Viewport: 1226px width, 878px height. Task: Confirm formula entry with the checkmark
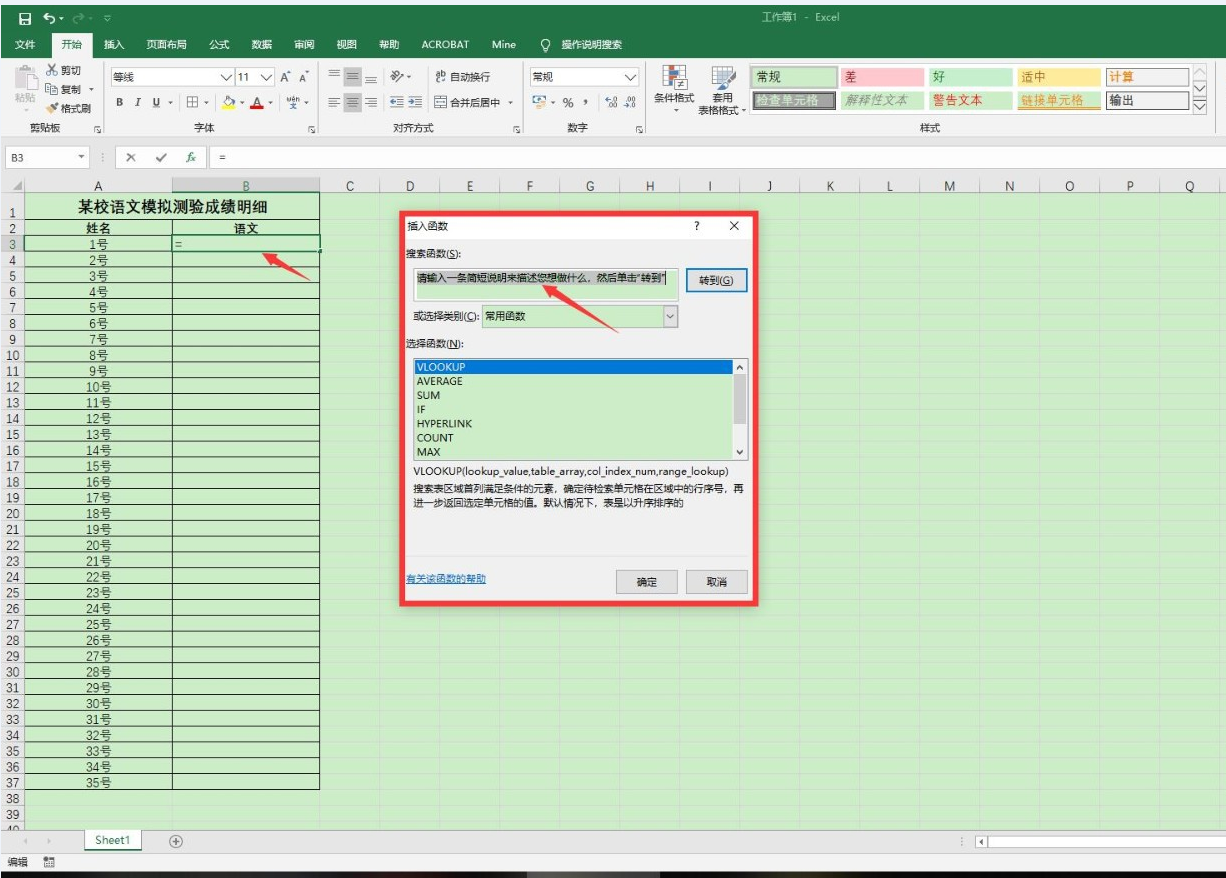pos(161,158)
